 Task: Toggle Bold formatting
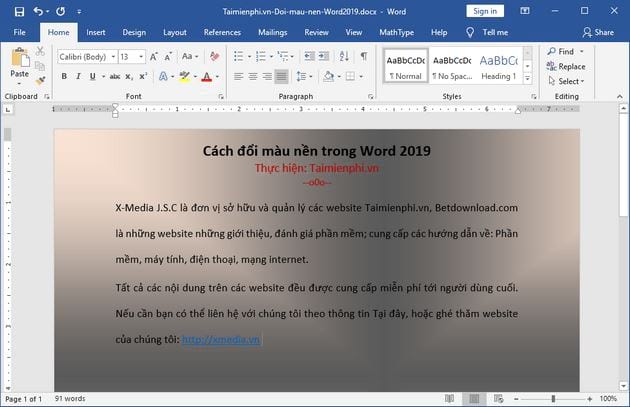pos(64,76)
